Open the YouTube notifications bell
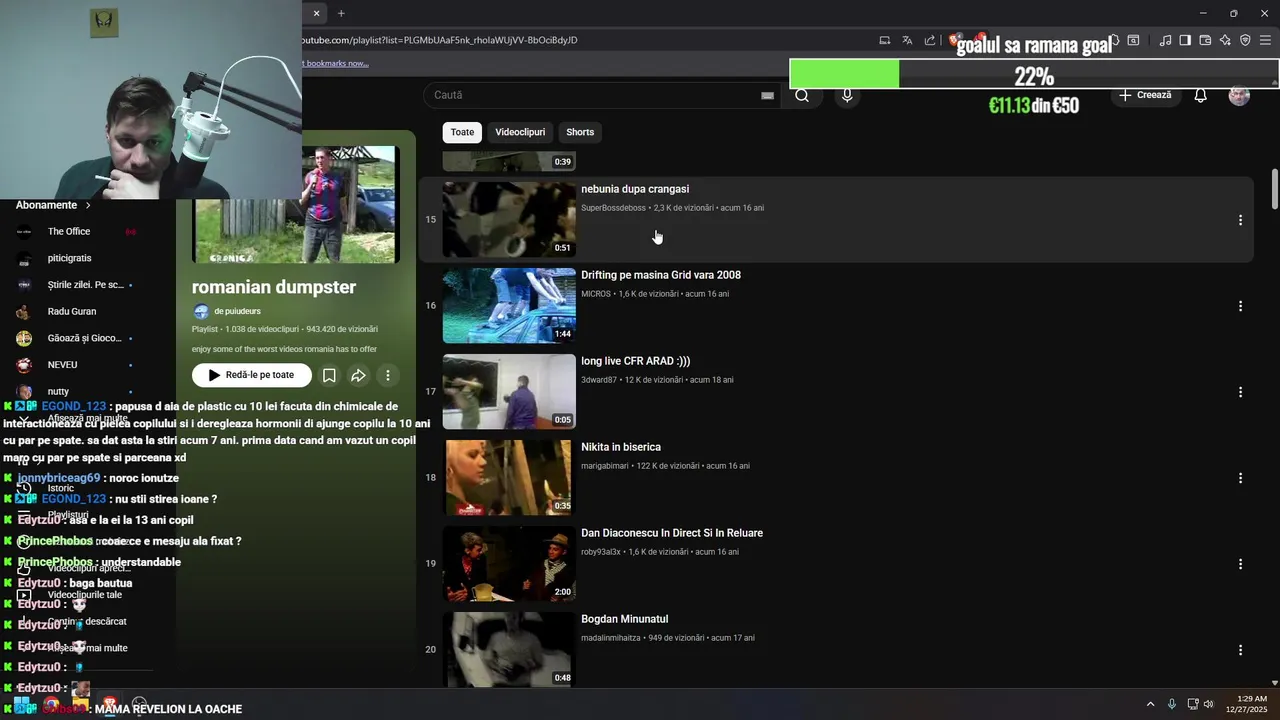Viewport: 1280px width, 720px height. click(1200, 95)
